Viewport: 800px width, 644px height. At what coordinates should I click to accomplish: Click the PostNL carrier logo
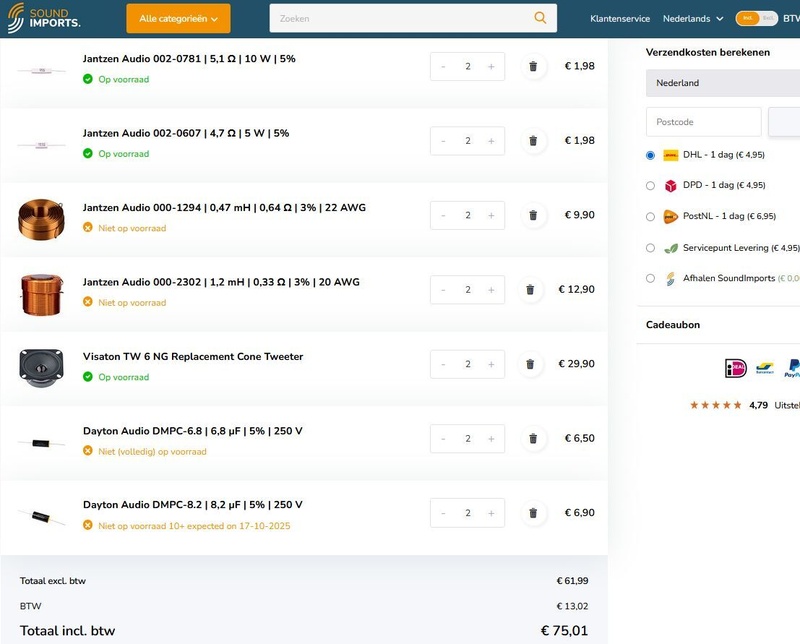point(670,217)
